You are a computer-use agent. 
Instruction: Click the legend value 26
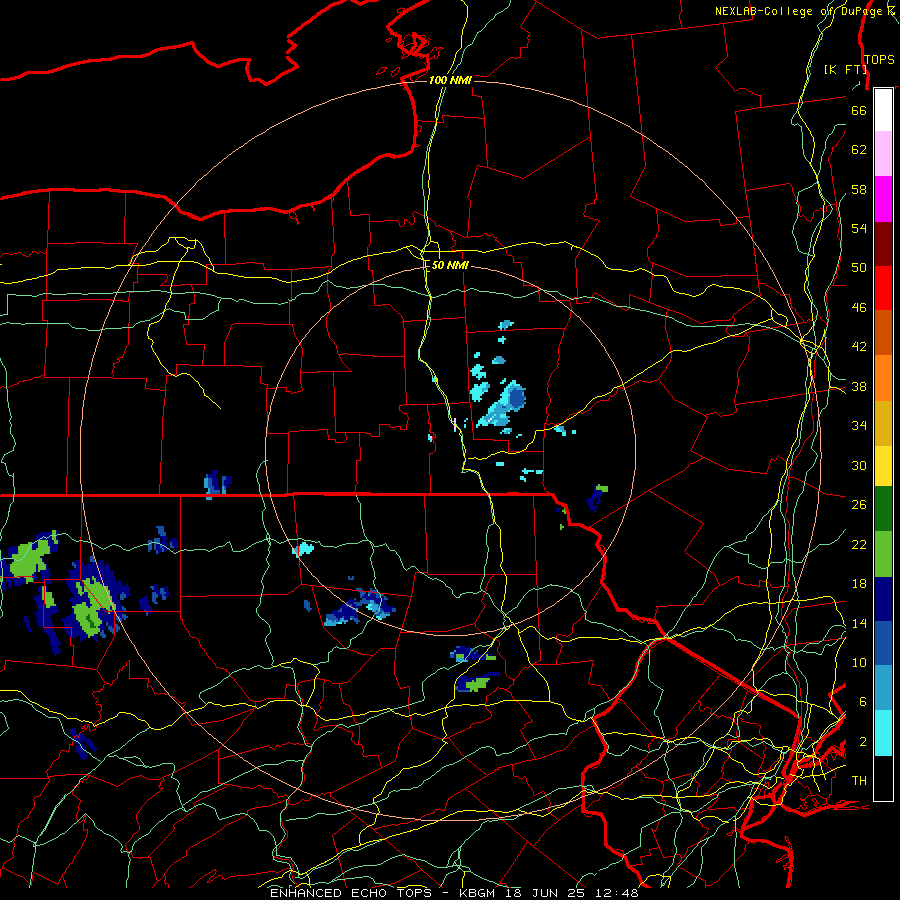(x=859, y=505)
